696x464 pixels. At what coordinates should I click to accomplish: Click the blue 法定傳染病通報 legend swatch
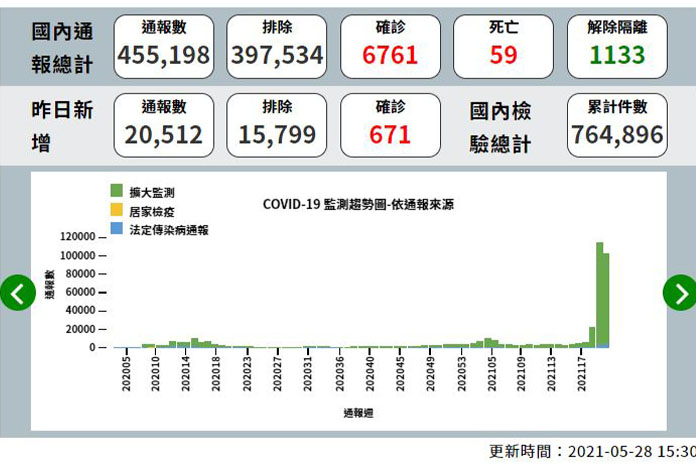point(116,229)
